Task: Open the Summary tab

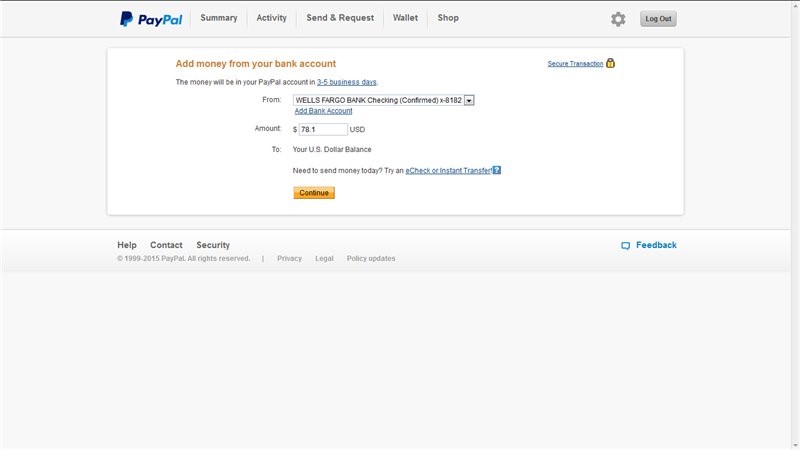Action: (219, 18)
